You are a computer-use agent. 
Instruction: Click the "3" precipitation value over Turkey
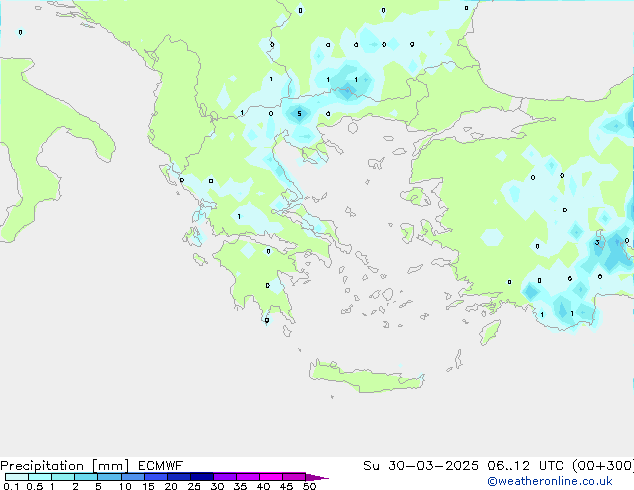(x=597, y=243)
